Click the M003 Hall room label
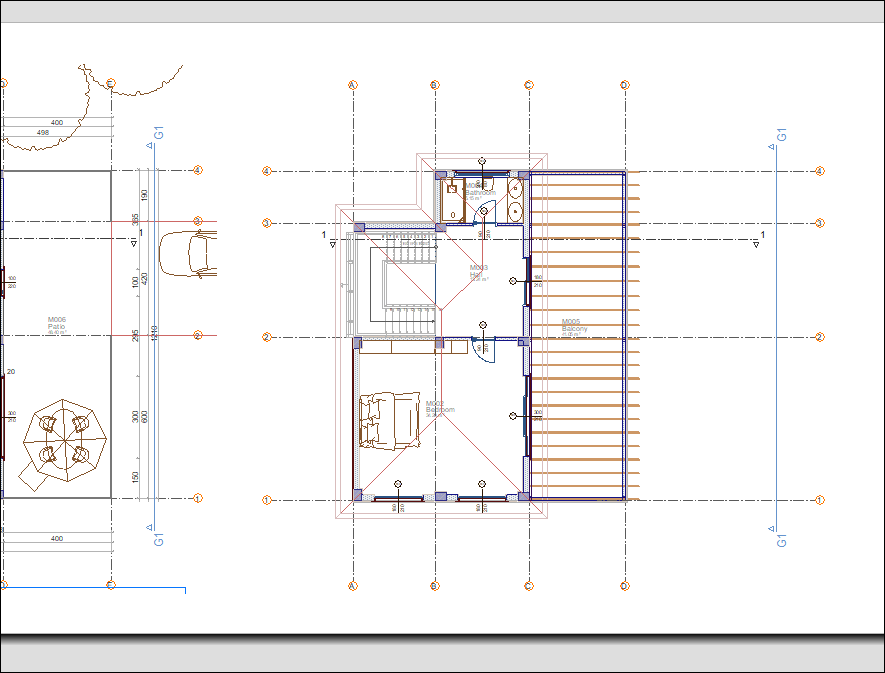 [x=479, y=272]
